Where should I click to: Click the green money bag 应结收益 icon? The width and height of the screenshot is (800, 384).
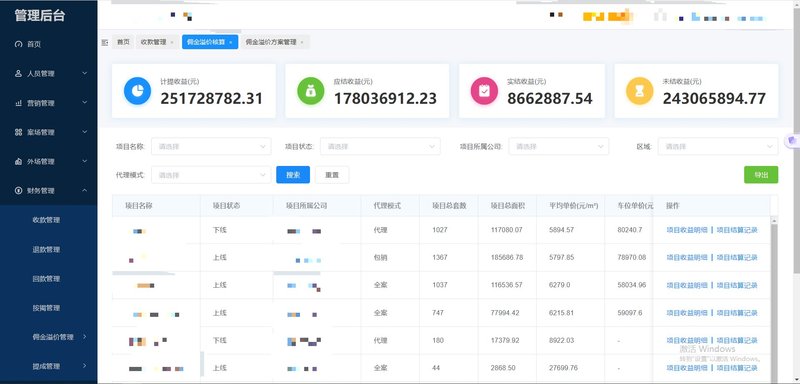pos(311,91)
